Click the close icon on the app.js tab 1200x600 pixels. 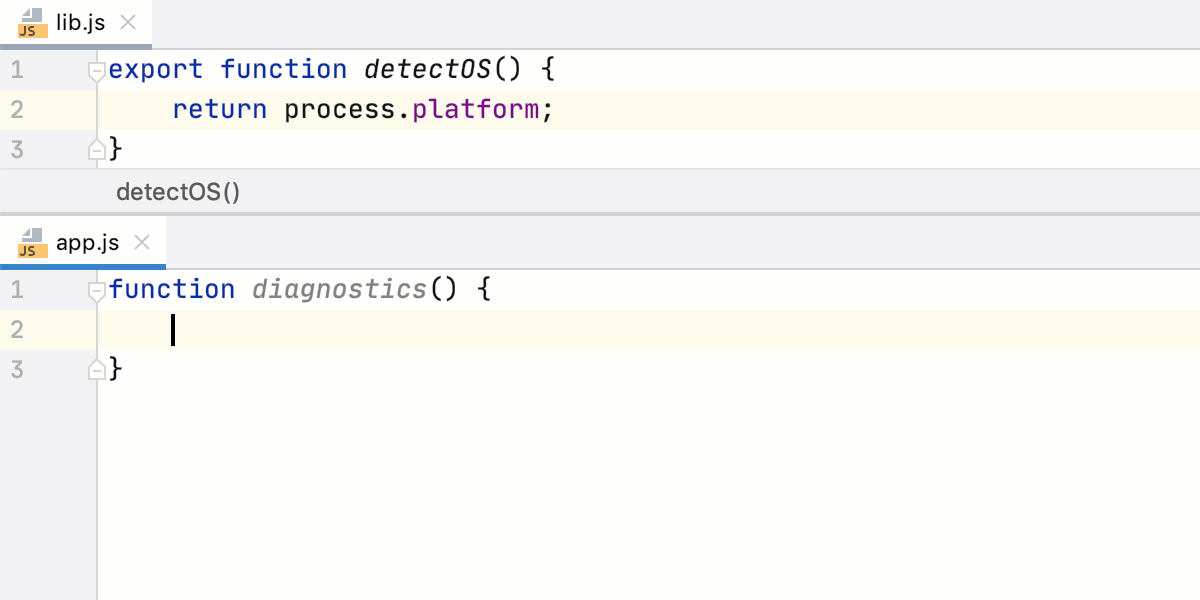point(142,240)
